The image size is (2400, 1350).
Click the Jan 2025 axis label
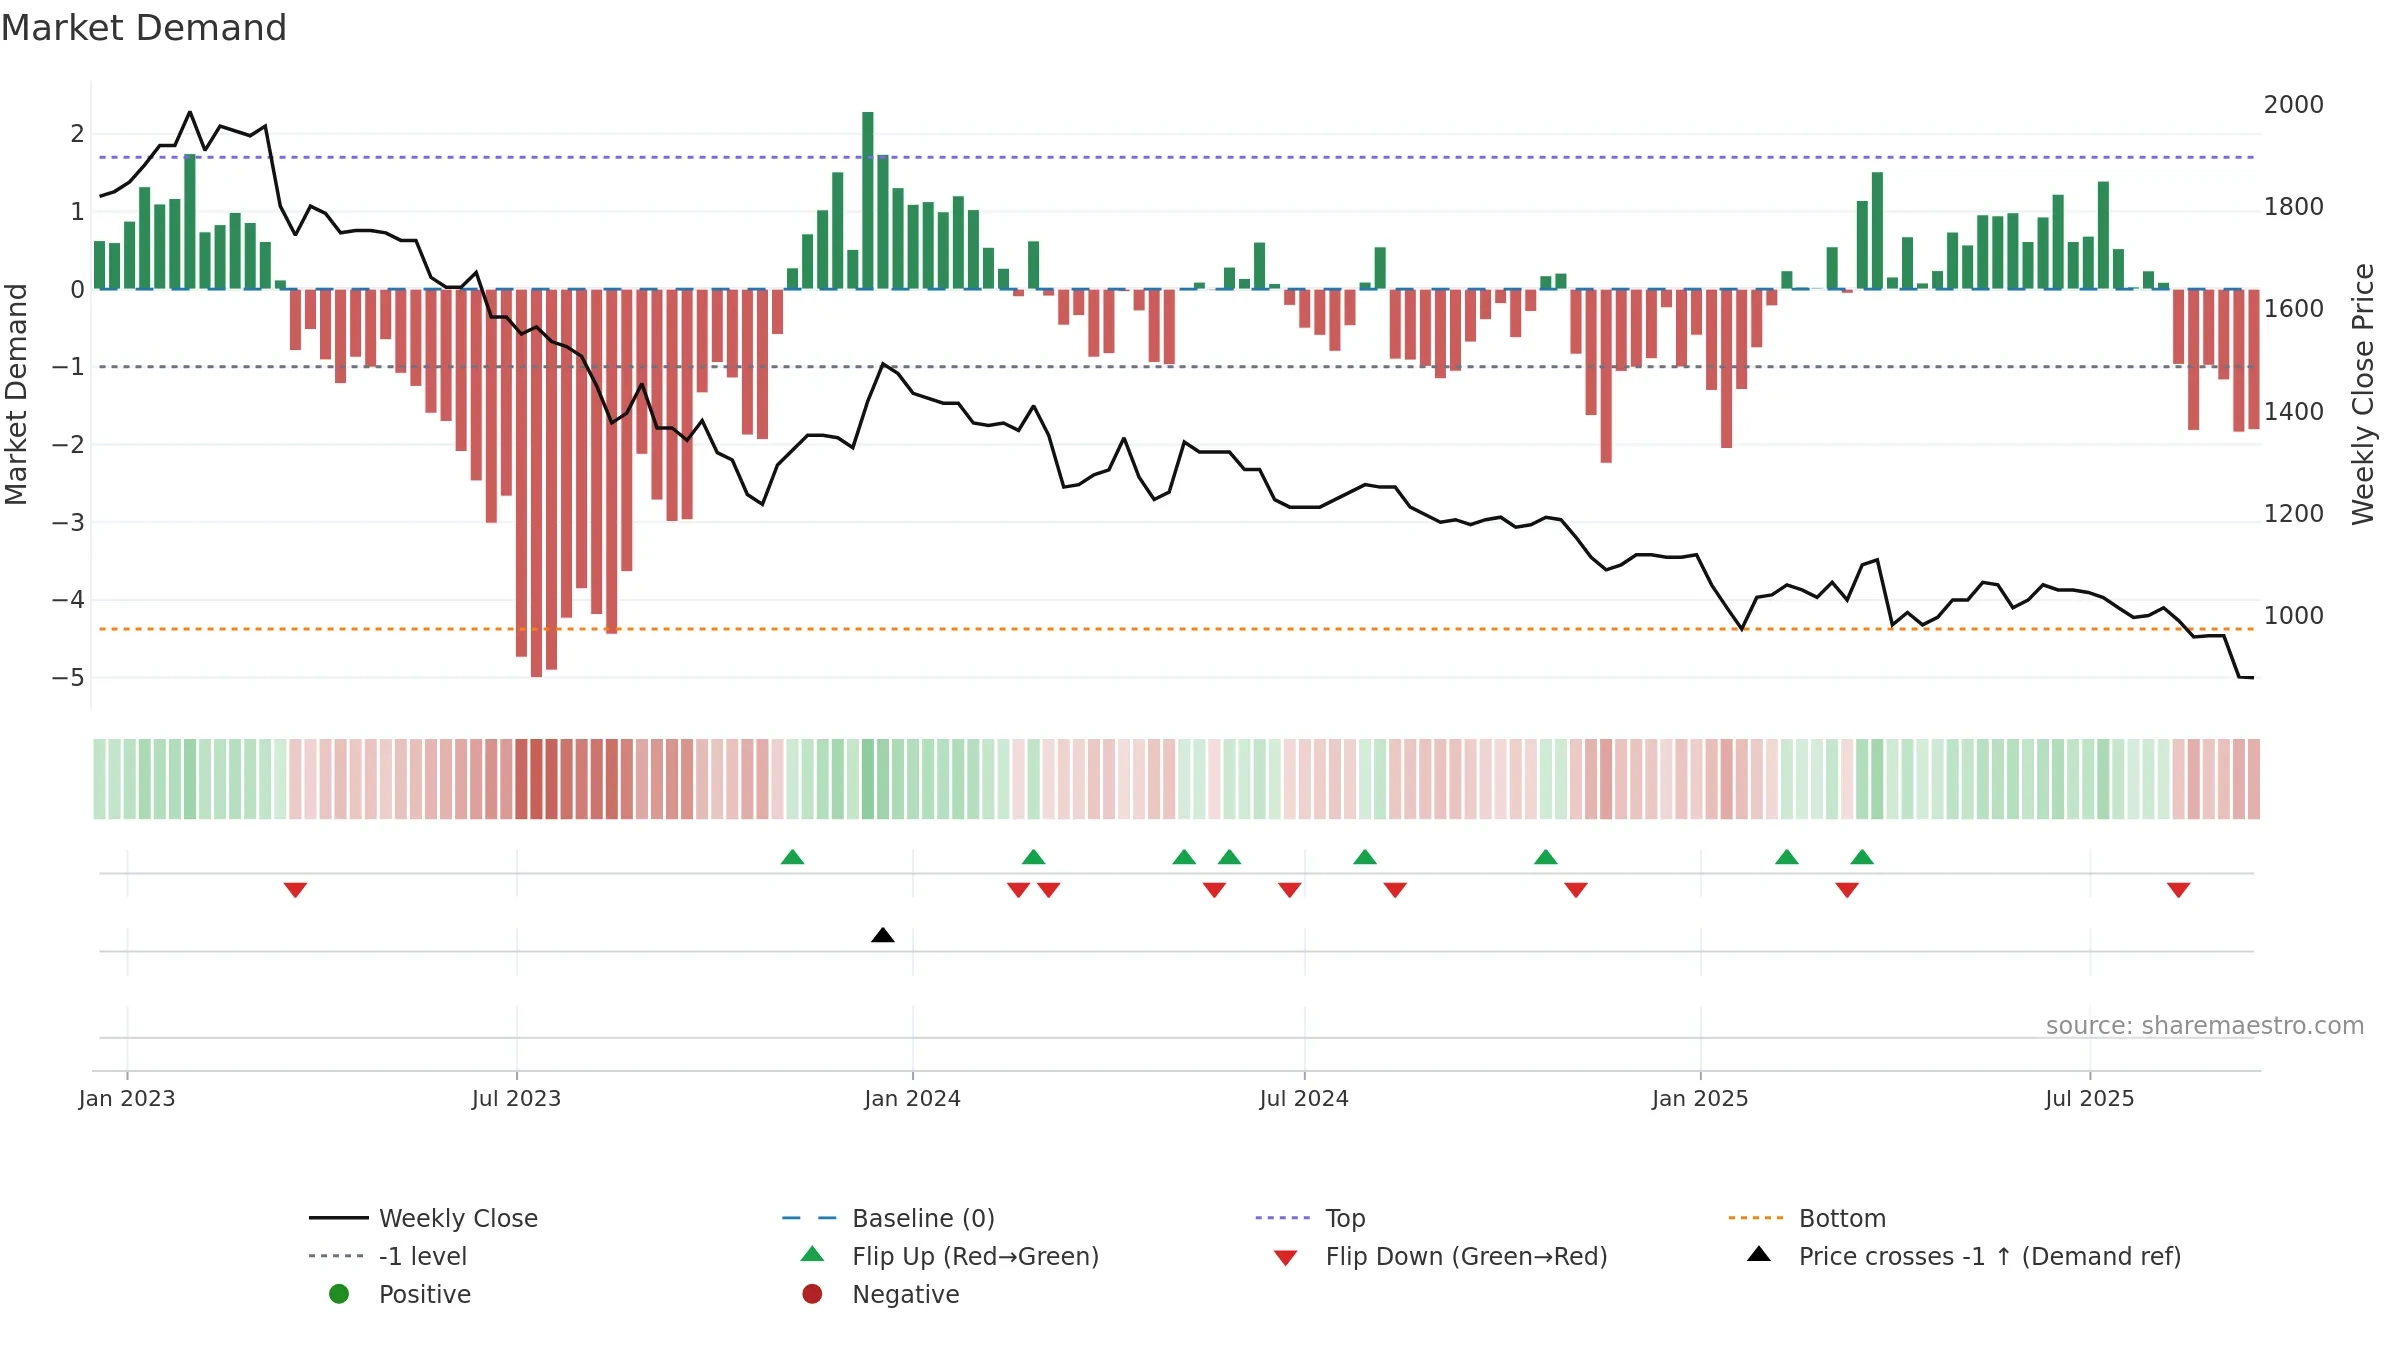[1700, 1099]
